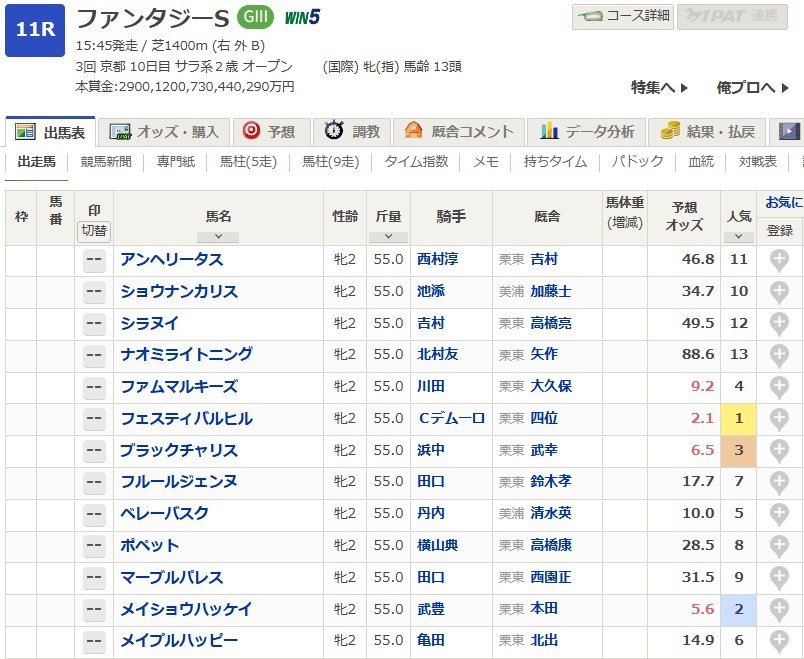Add アンヘリータス to favorites with plus icon
Screen dimensions: 804x659
point(779,260)
